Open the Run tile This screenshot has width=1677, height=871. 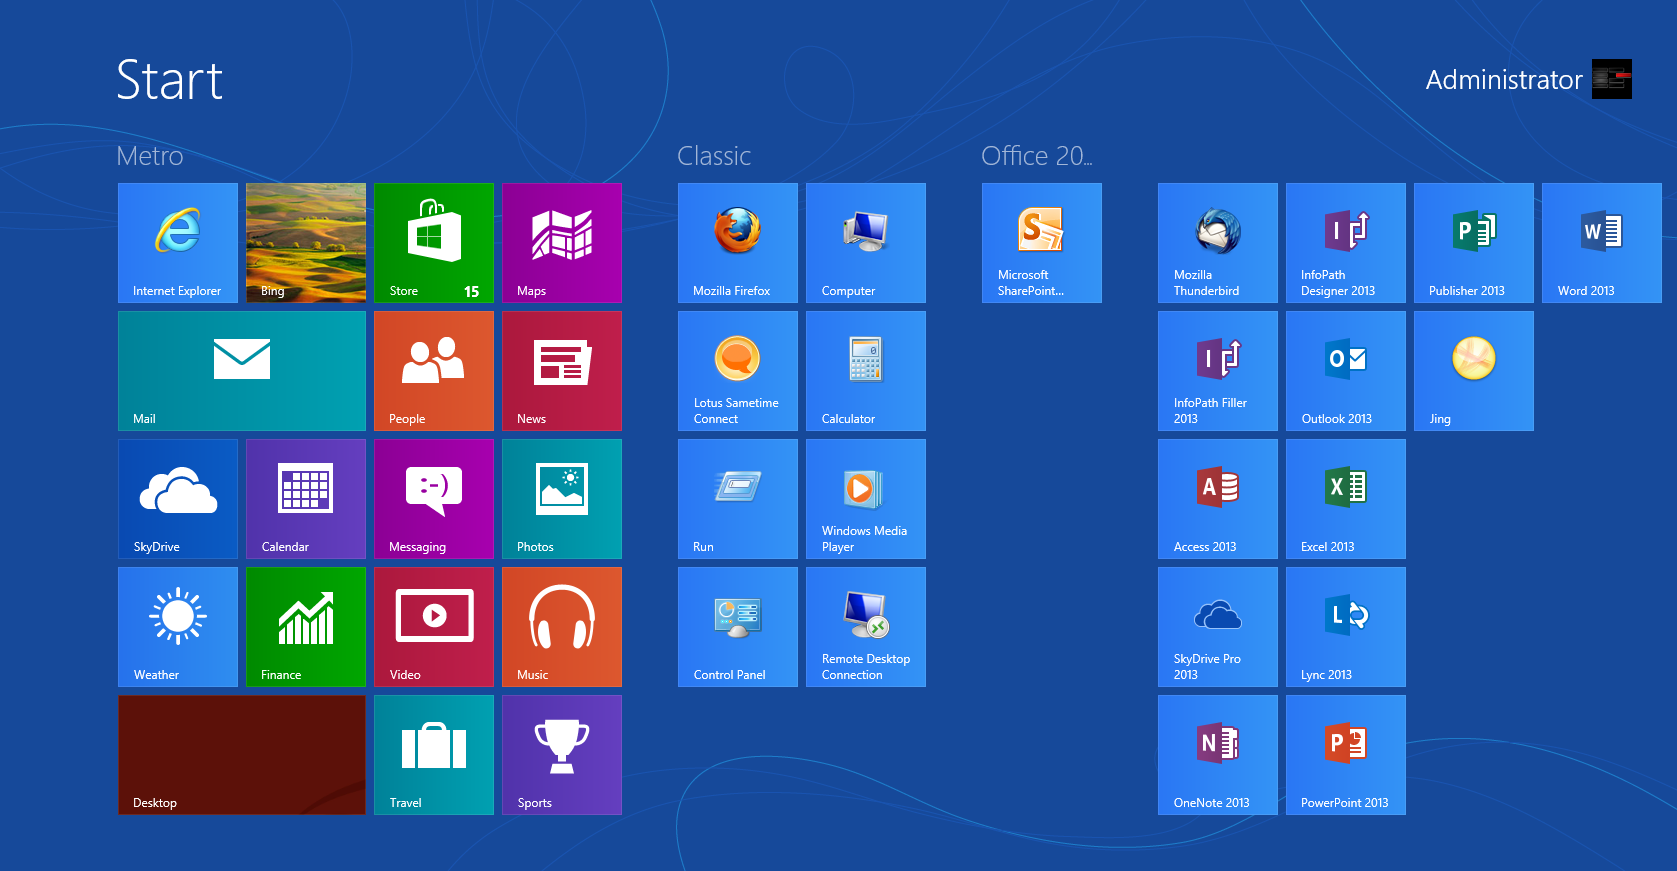pyautogui.click(x=738, y=499)
